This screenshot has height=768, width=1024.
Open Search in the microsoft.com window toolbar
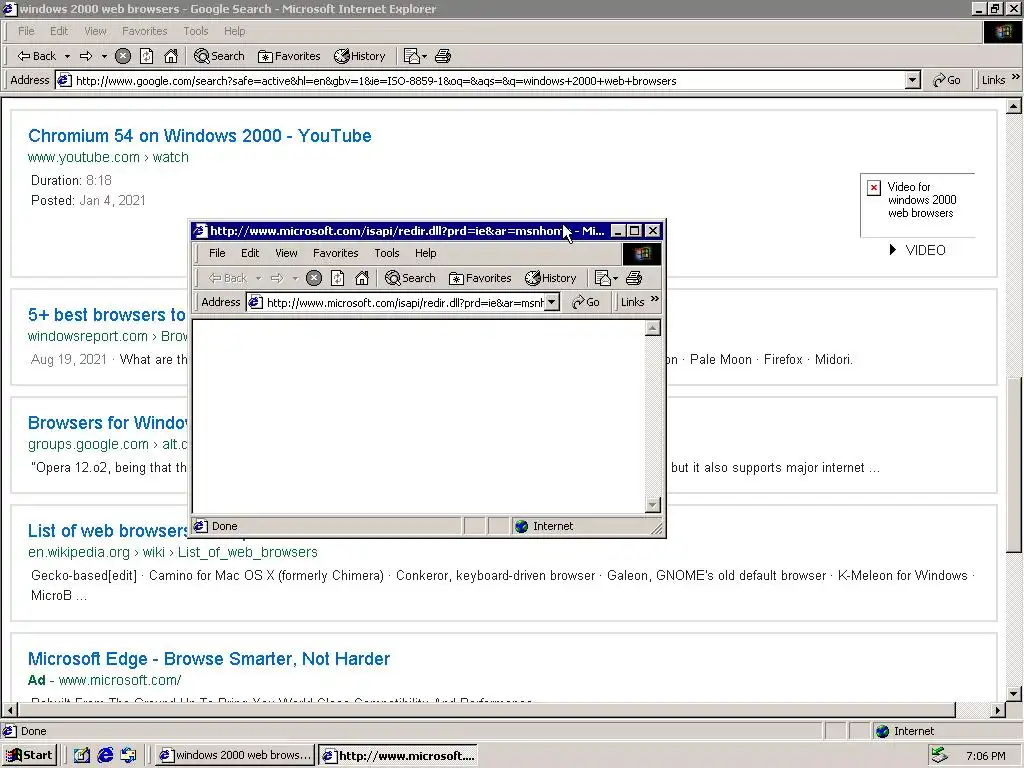[410, 278]
